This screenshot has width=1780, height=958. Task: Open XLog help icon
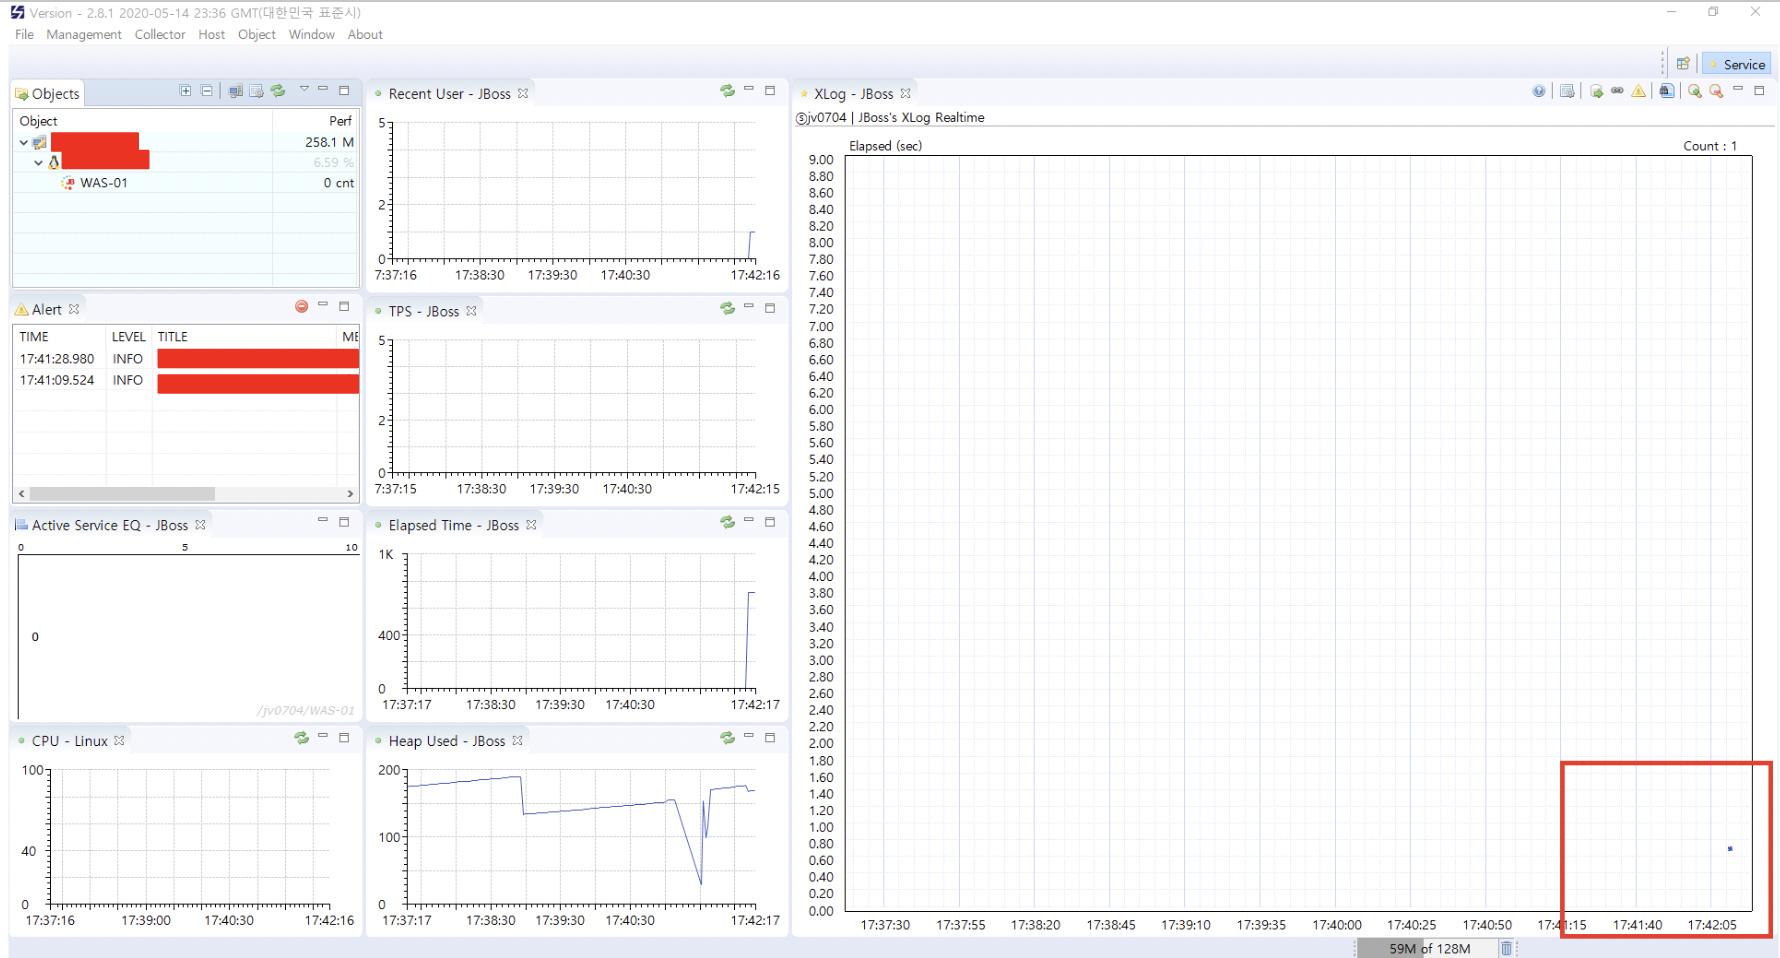click(x=1539, y=91)
